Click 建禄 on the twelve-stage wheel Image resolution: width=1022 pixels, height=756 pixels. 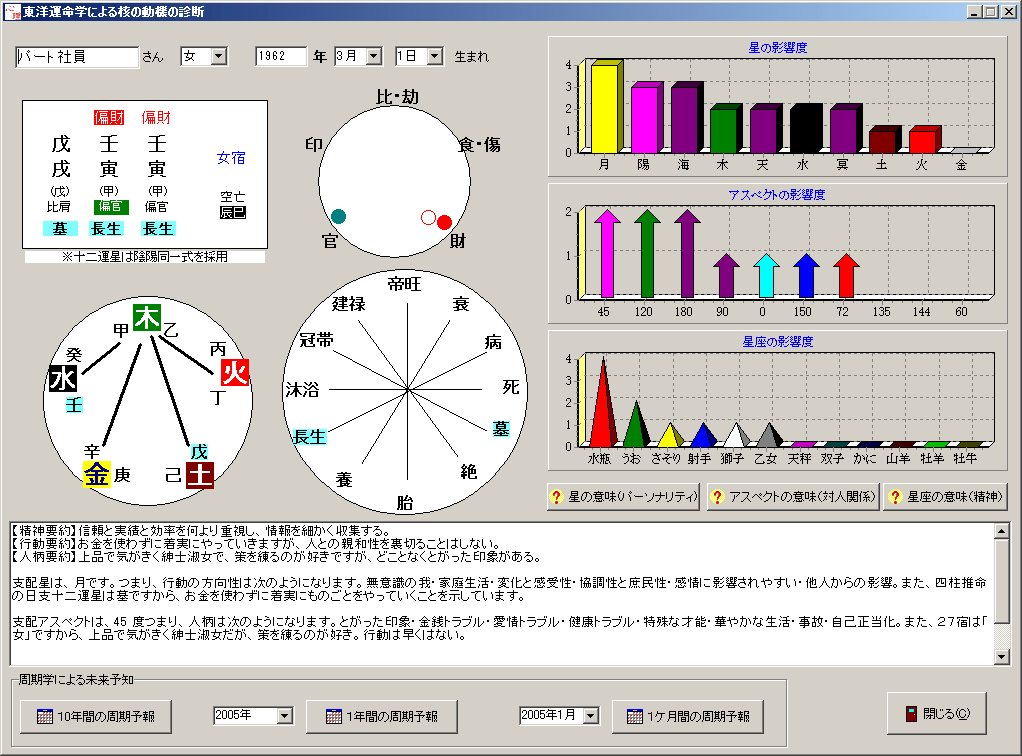click(x=349, y=304)
